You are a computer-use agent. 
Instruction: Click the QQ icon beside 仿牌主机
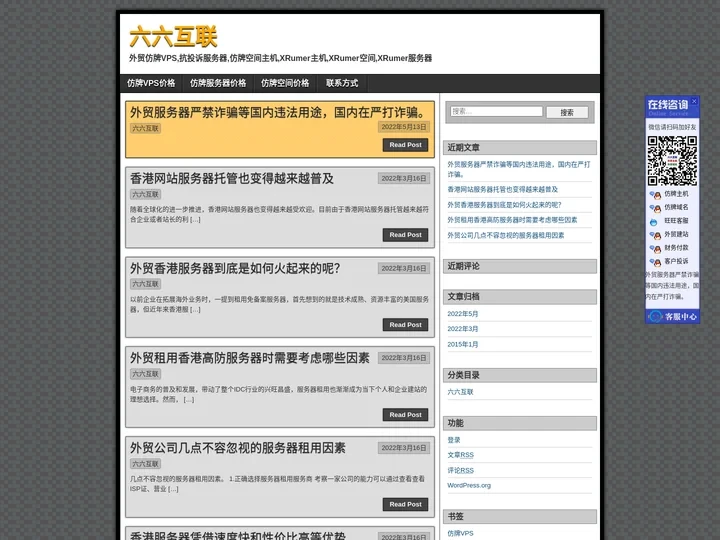[x=655, y=194]
